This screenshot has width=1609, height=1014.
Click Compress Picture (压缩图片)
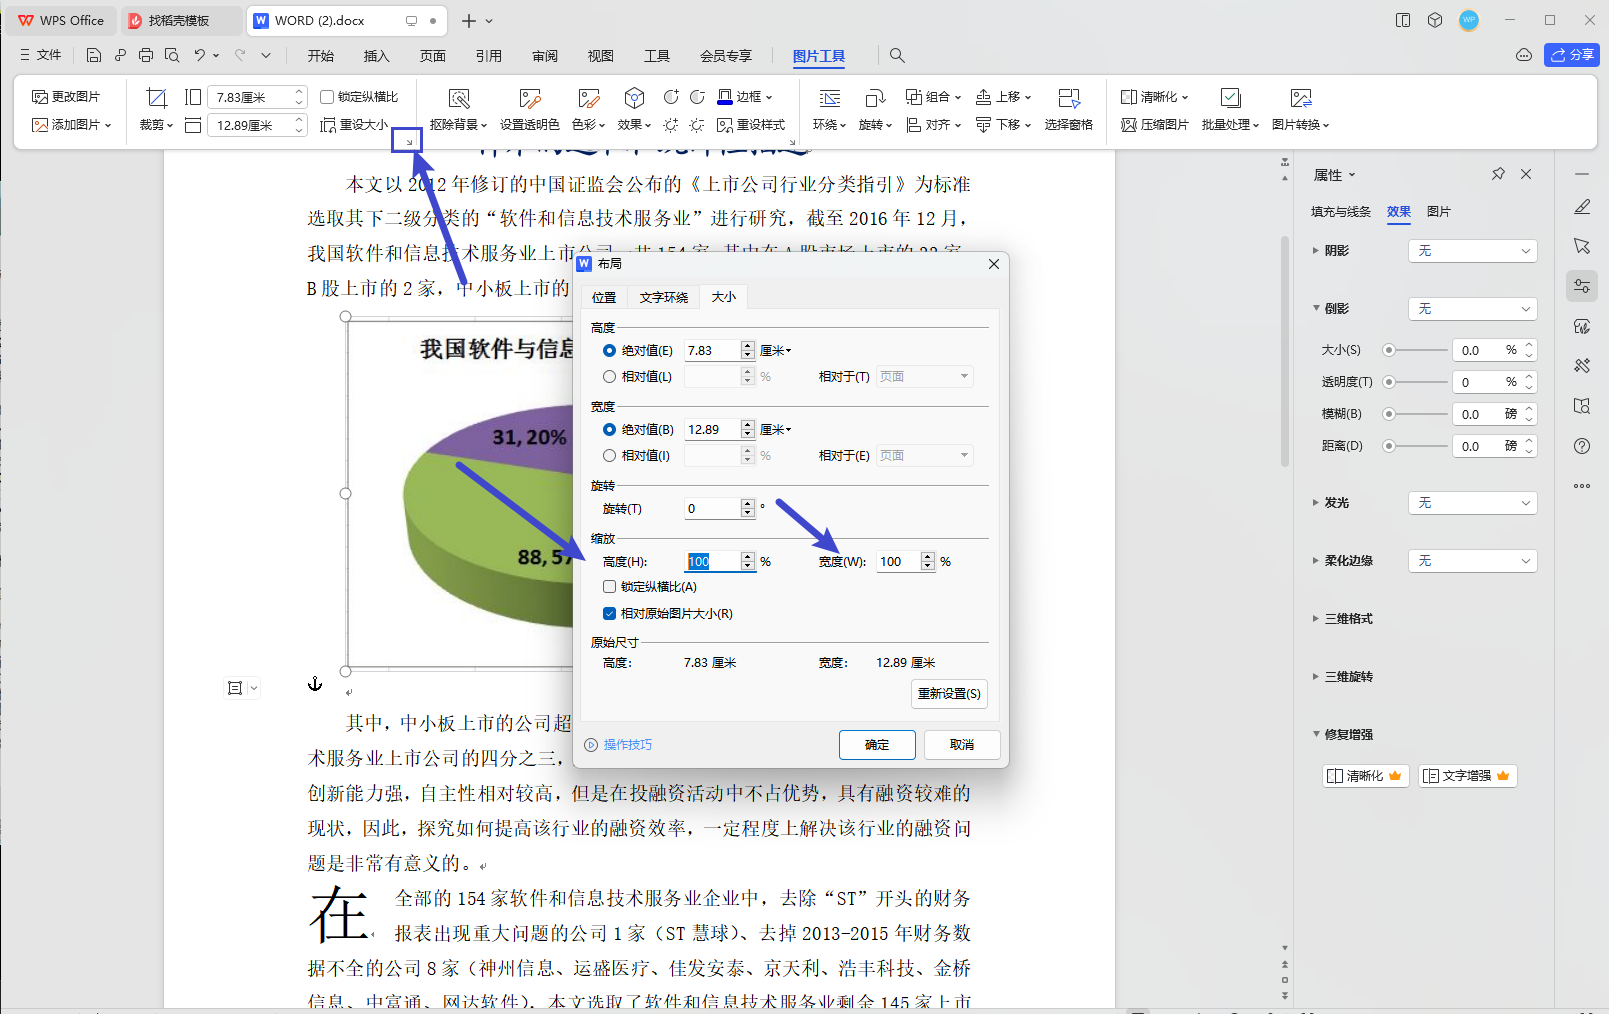(1155, 125)
